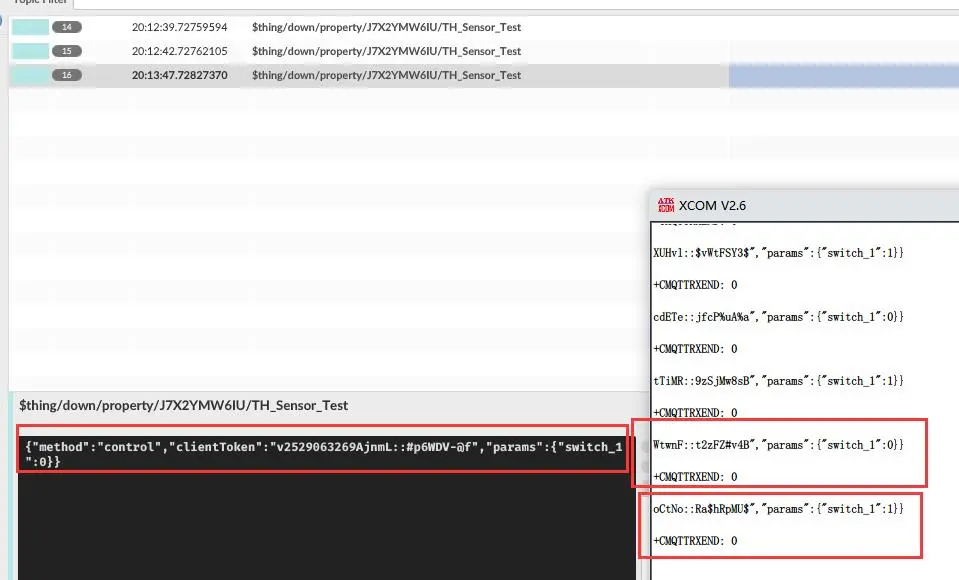Click the XCOM V2.6 app icon
Image resolution: width=959 pixels, height=580 pixels.
pyautogui.click(x=665, y=205)
